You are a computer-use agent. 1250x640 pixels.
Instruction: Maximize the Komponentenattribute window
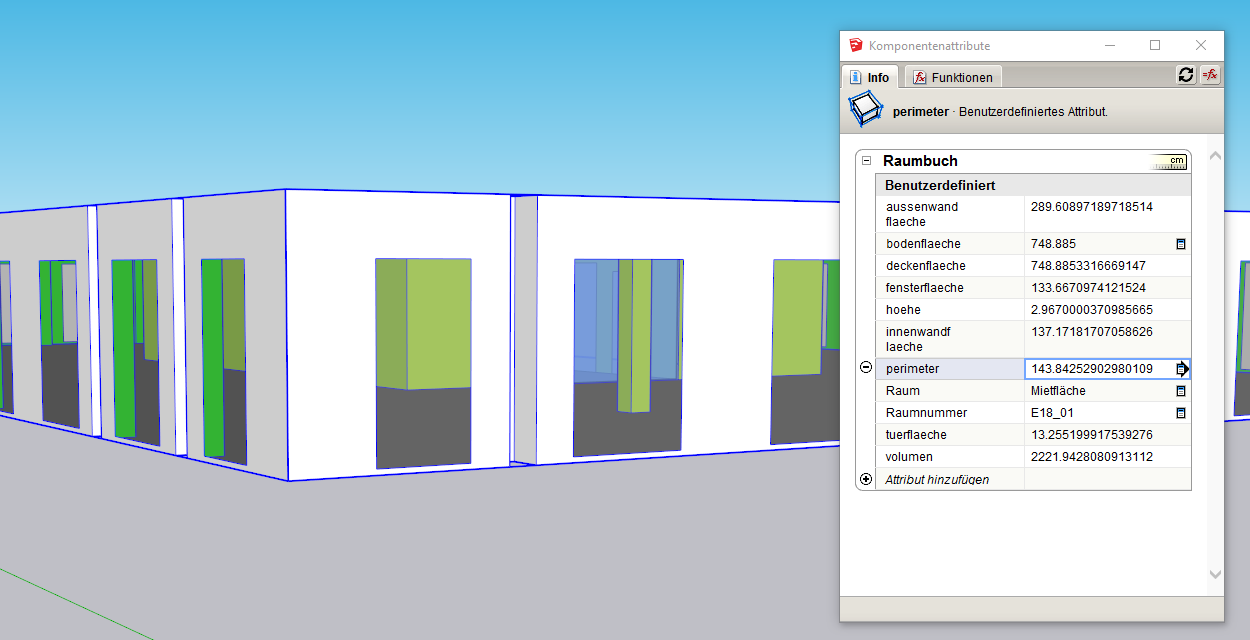pos(1155,45)
